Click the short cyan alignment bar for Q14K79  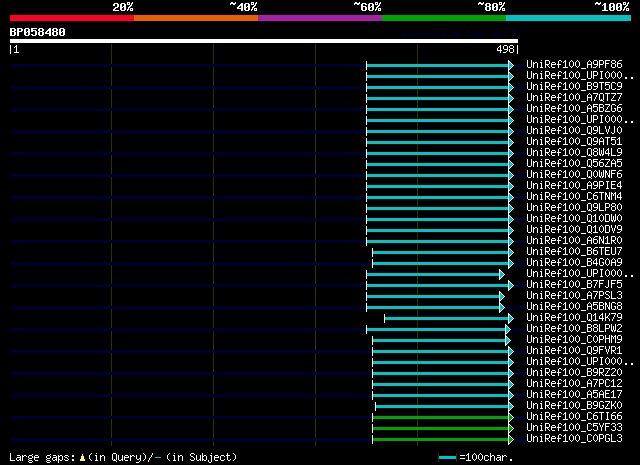click(x=447, y=319)
